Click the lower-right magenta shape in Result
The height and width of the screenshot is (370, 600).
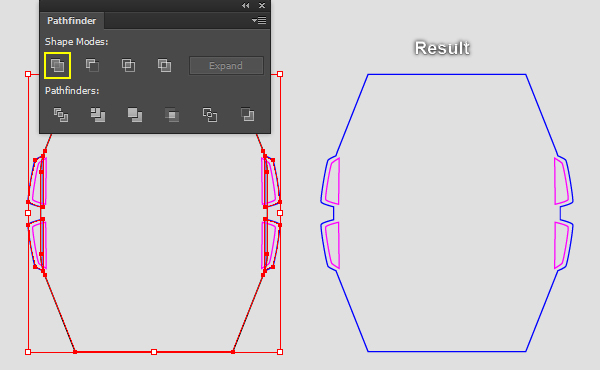pyautogui.click(x=561, y=245)
